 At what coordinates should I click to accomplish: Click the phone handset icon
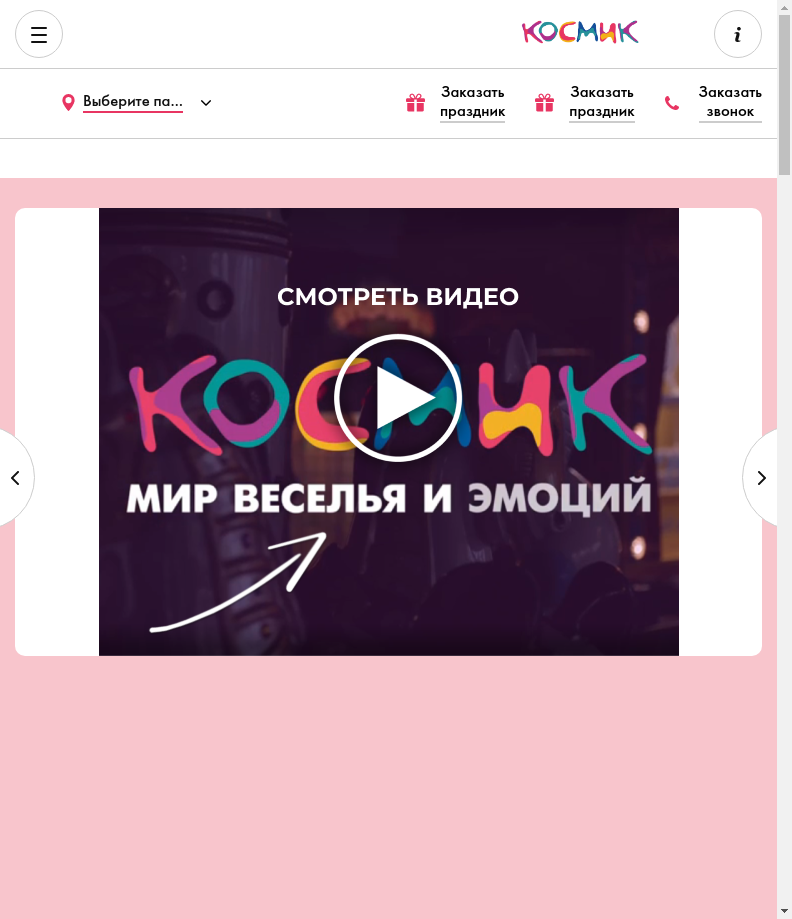[672, 103]
